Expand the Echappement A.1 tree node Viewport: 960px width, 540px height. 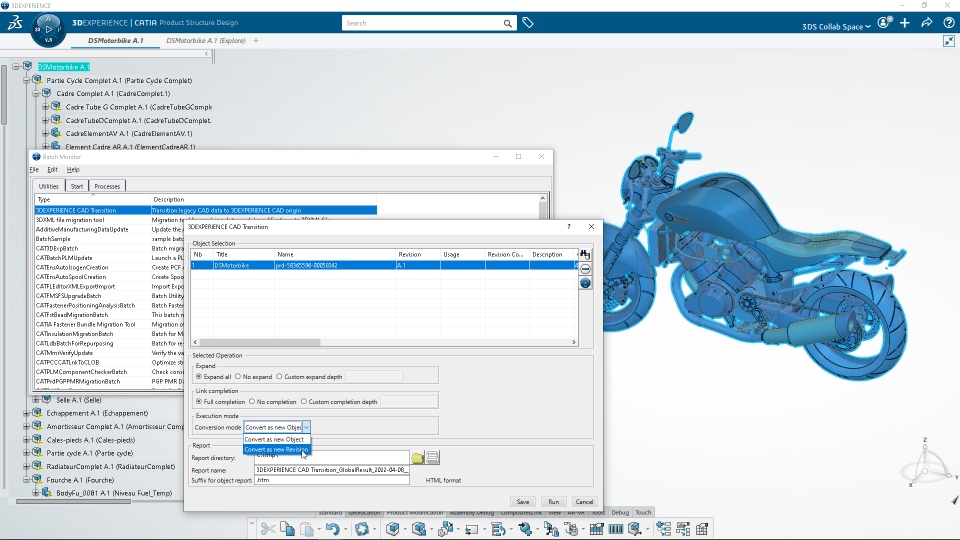point(26,413)
